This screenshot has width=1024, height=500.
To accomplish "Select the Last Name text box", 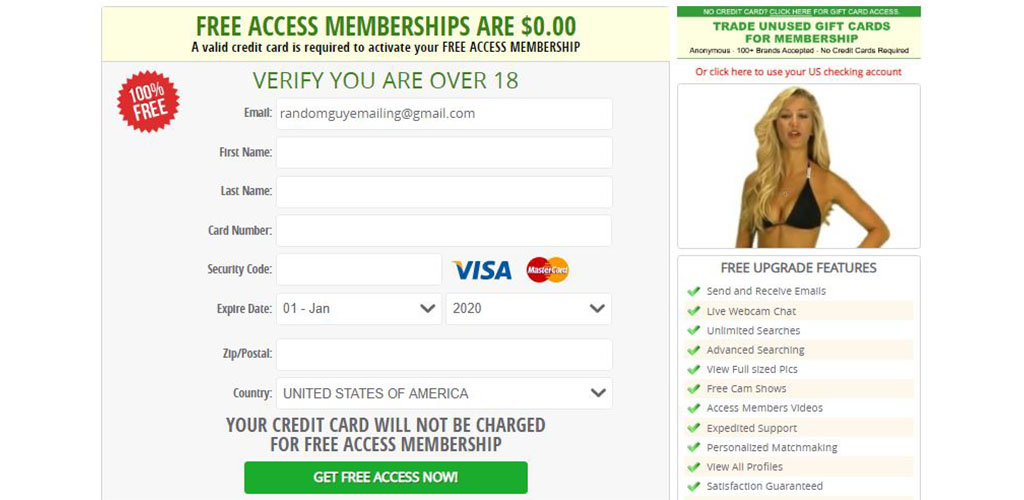I will [444, 192].
